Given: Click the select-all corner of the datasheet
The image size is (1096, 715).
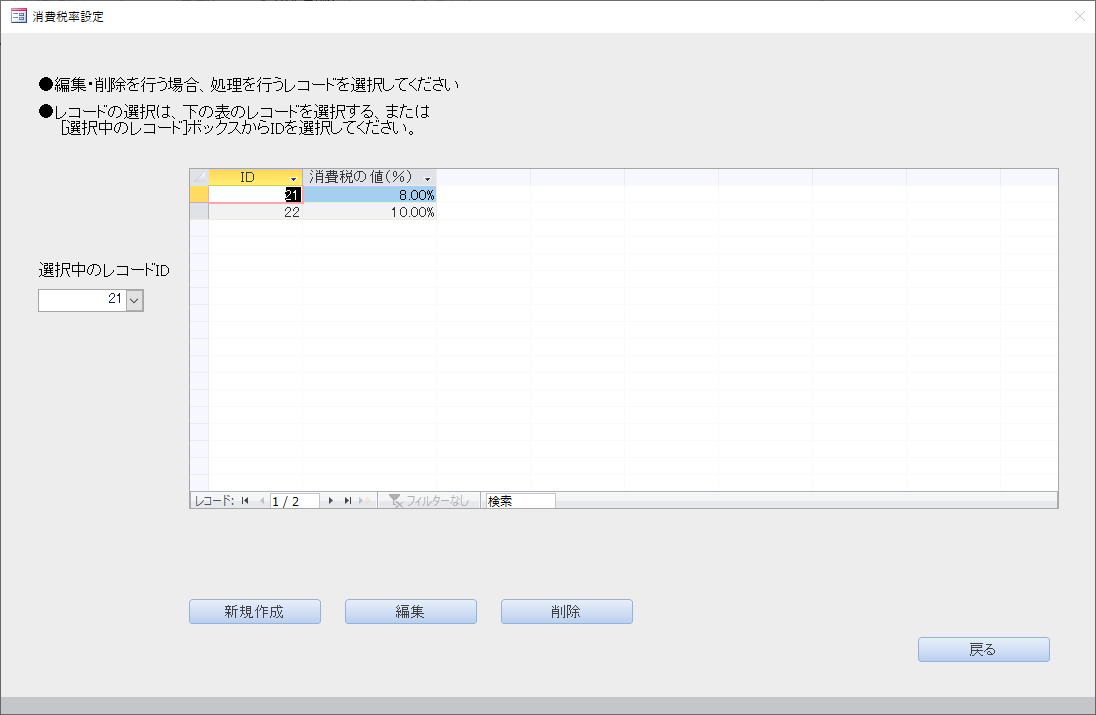Looking at the screenshot, I should [x=199, y=177].
